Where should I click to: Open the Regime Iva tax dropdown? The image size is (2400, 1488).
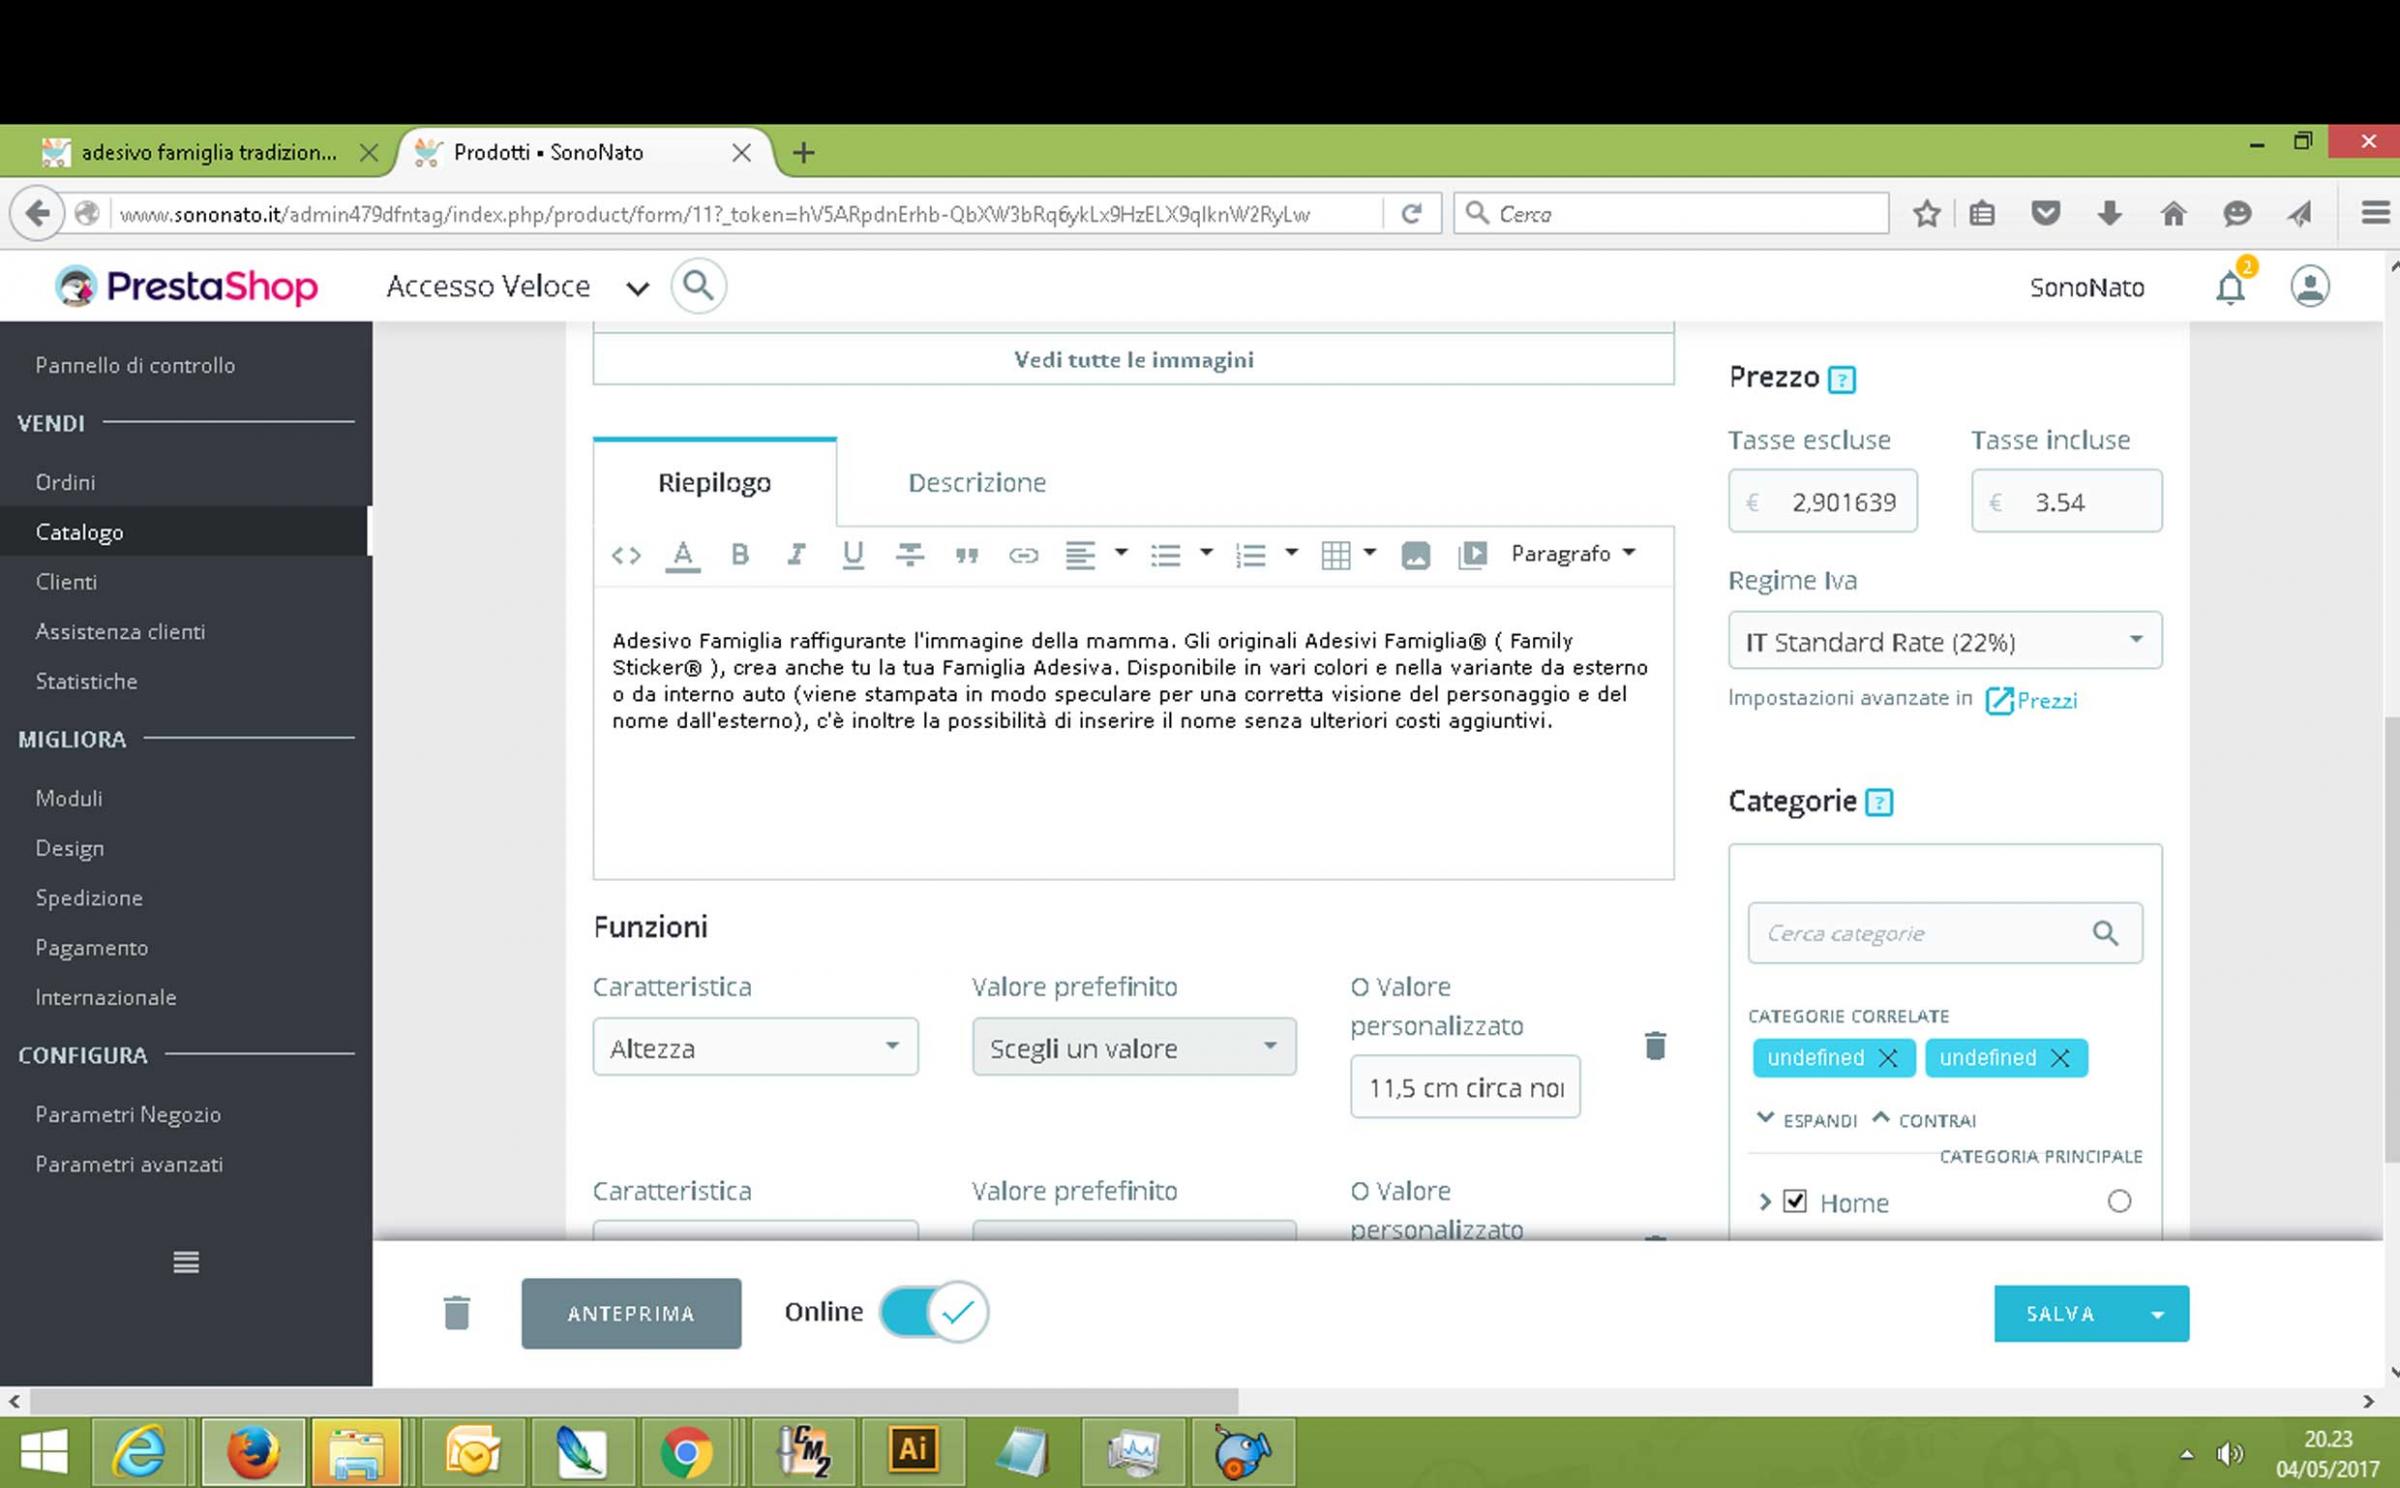pyautogui.click(x=1944, y=641)
